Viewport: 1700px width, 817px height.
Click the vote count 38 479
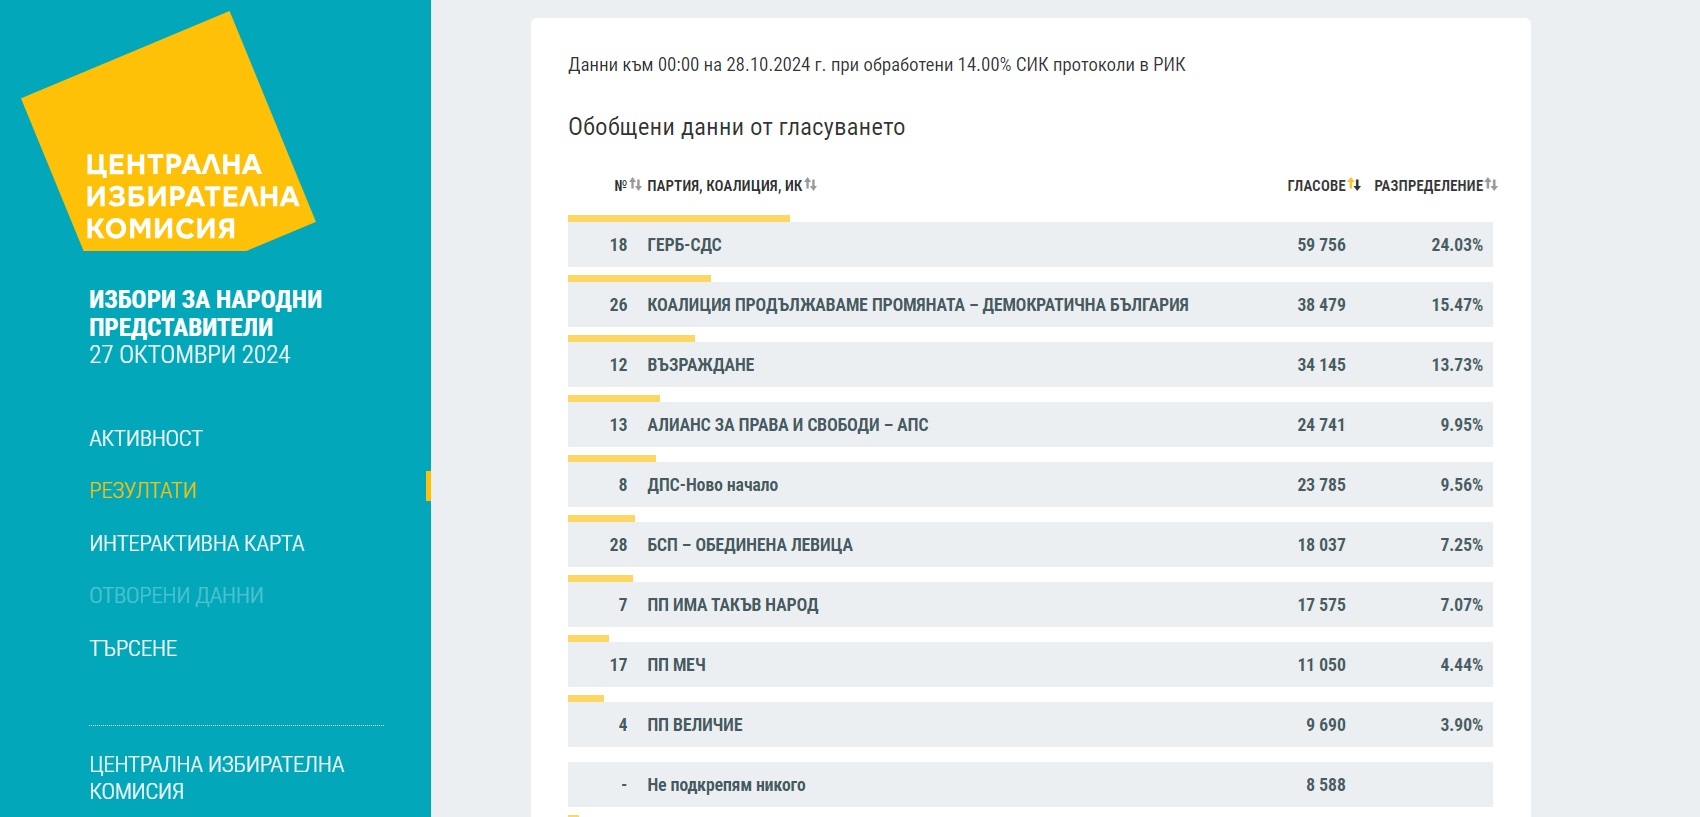coord(1321,305)
